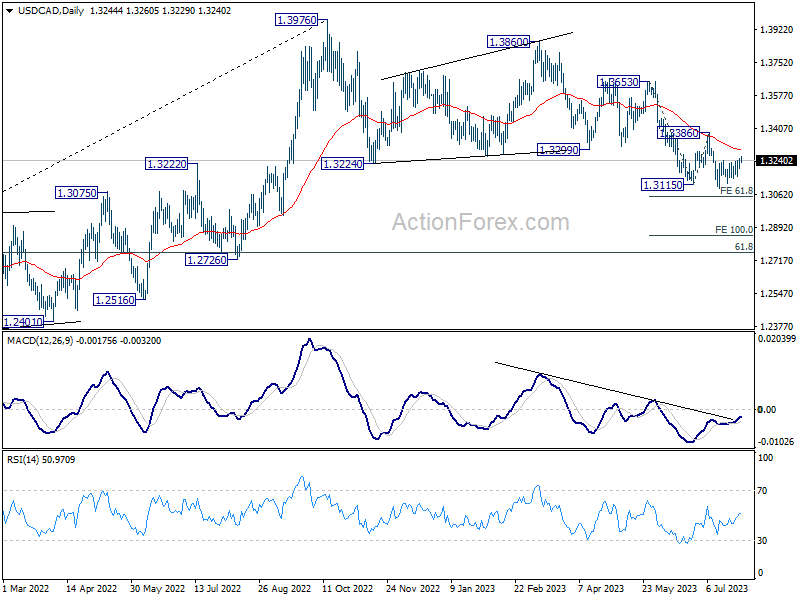Click the 1.39220 price axis value
The width and height of the screenshot is (800, 600).
tap(777, 30)
